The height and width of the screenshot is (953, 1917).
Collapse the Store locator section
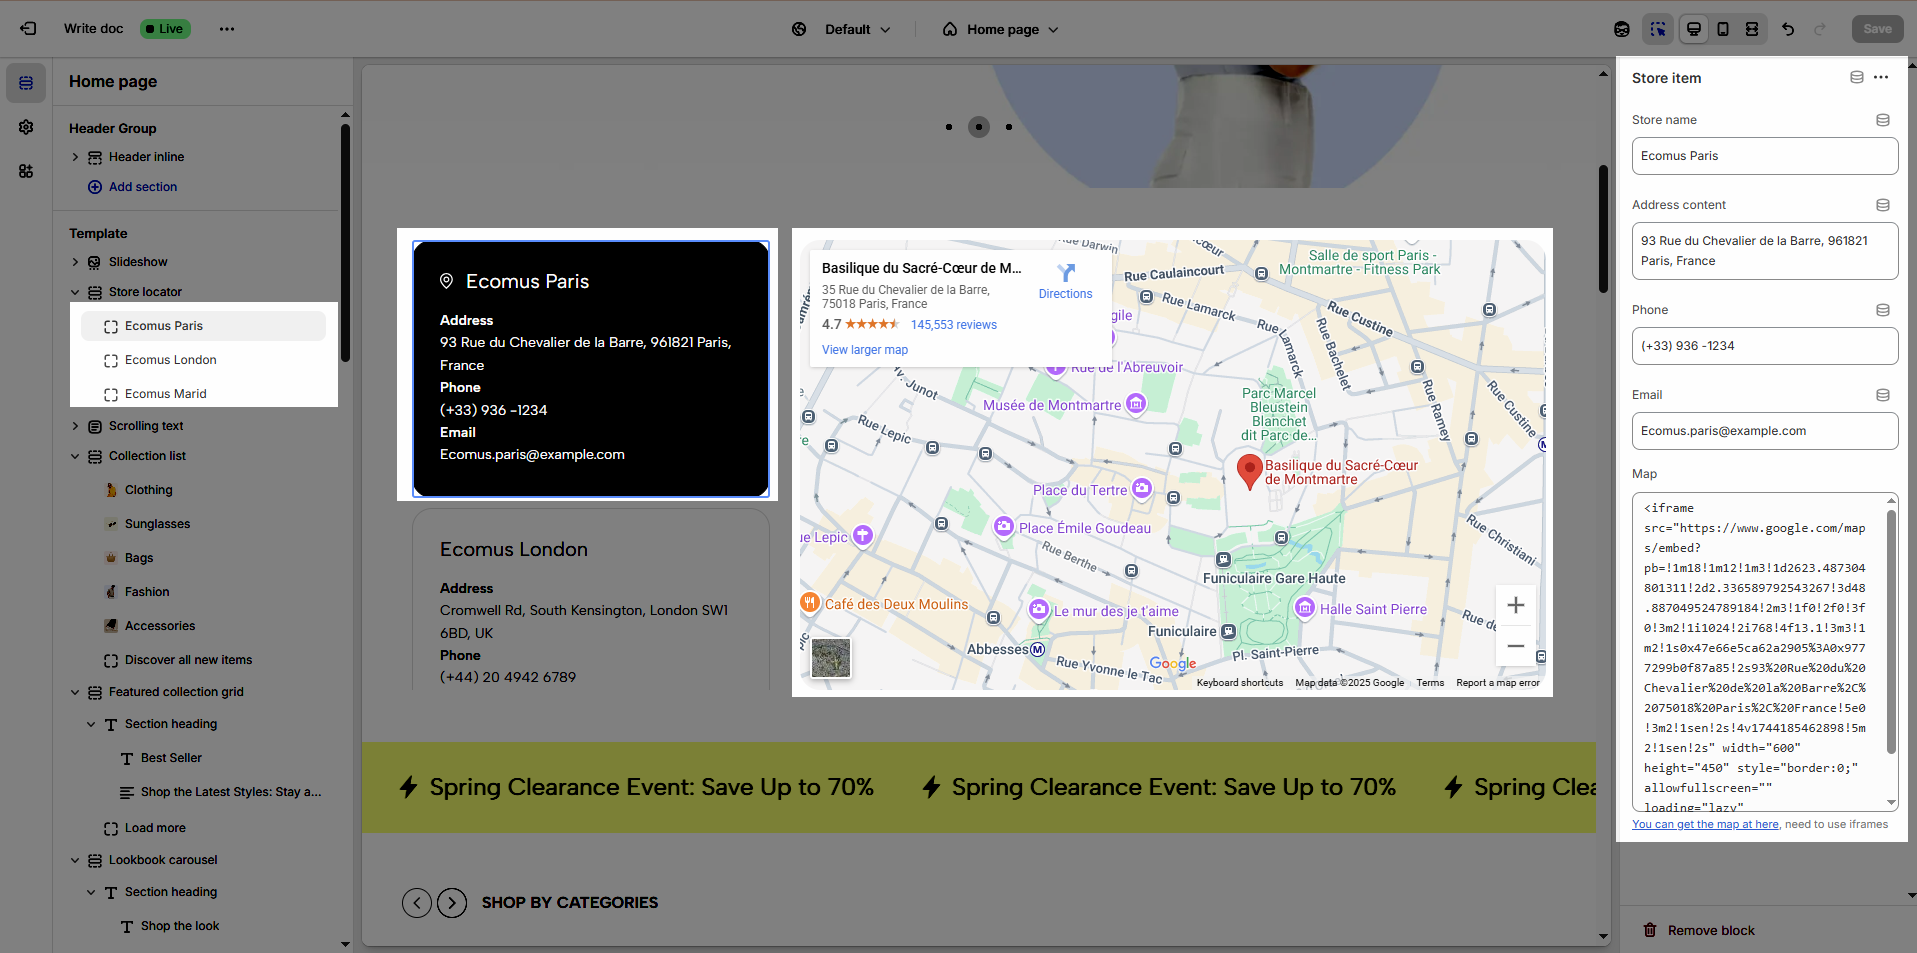(x=75, y=292)
